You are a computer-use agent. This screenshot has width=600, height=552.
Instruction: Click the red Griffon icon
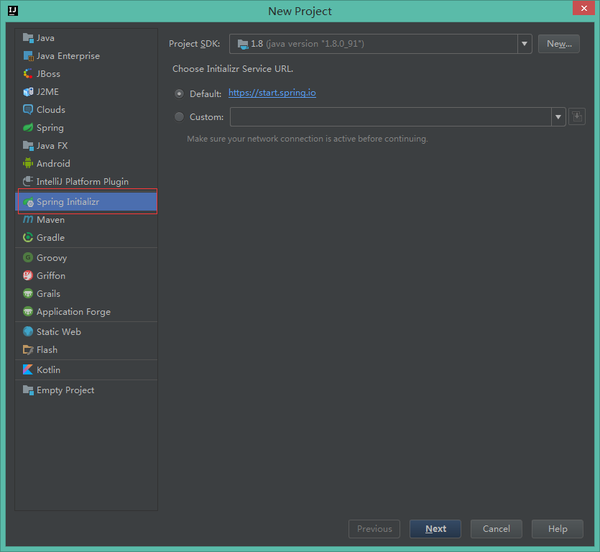[x=28, y=275]
